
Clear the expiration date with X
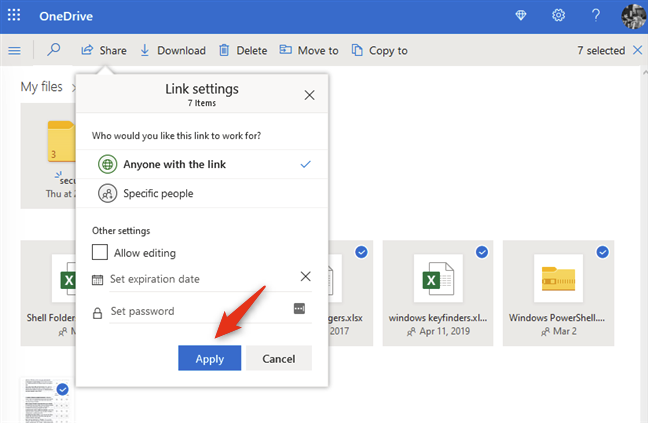tap(305, 276)
